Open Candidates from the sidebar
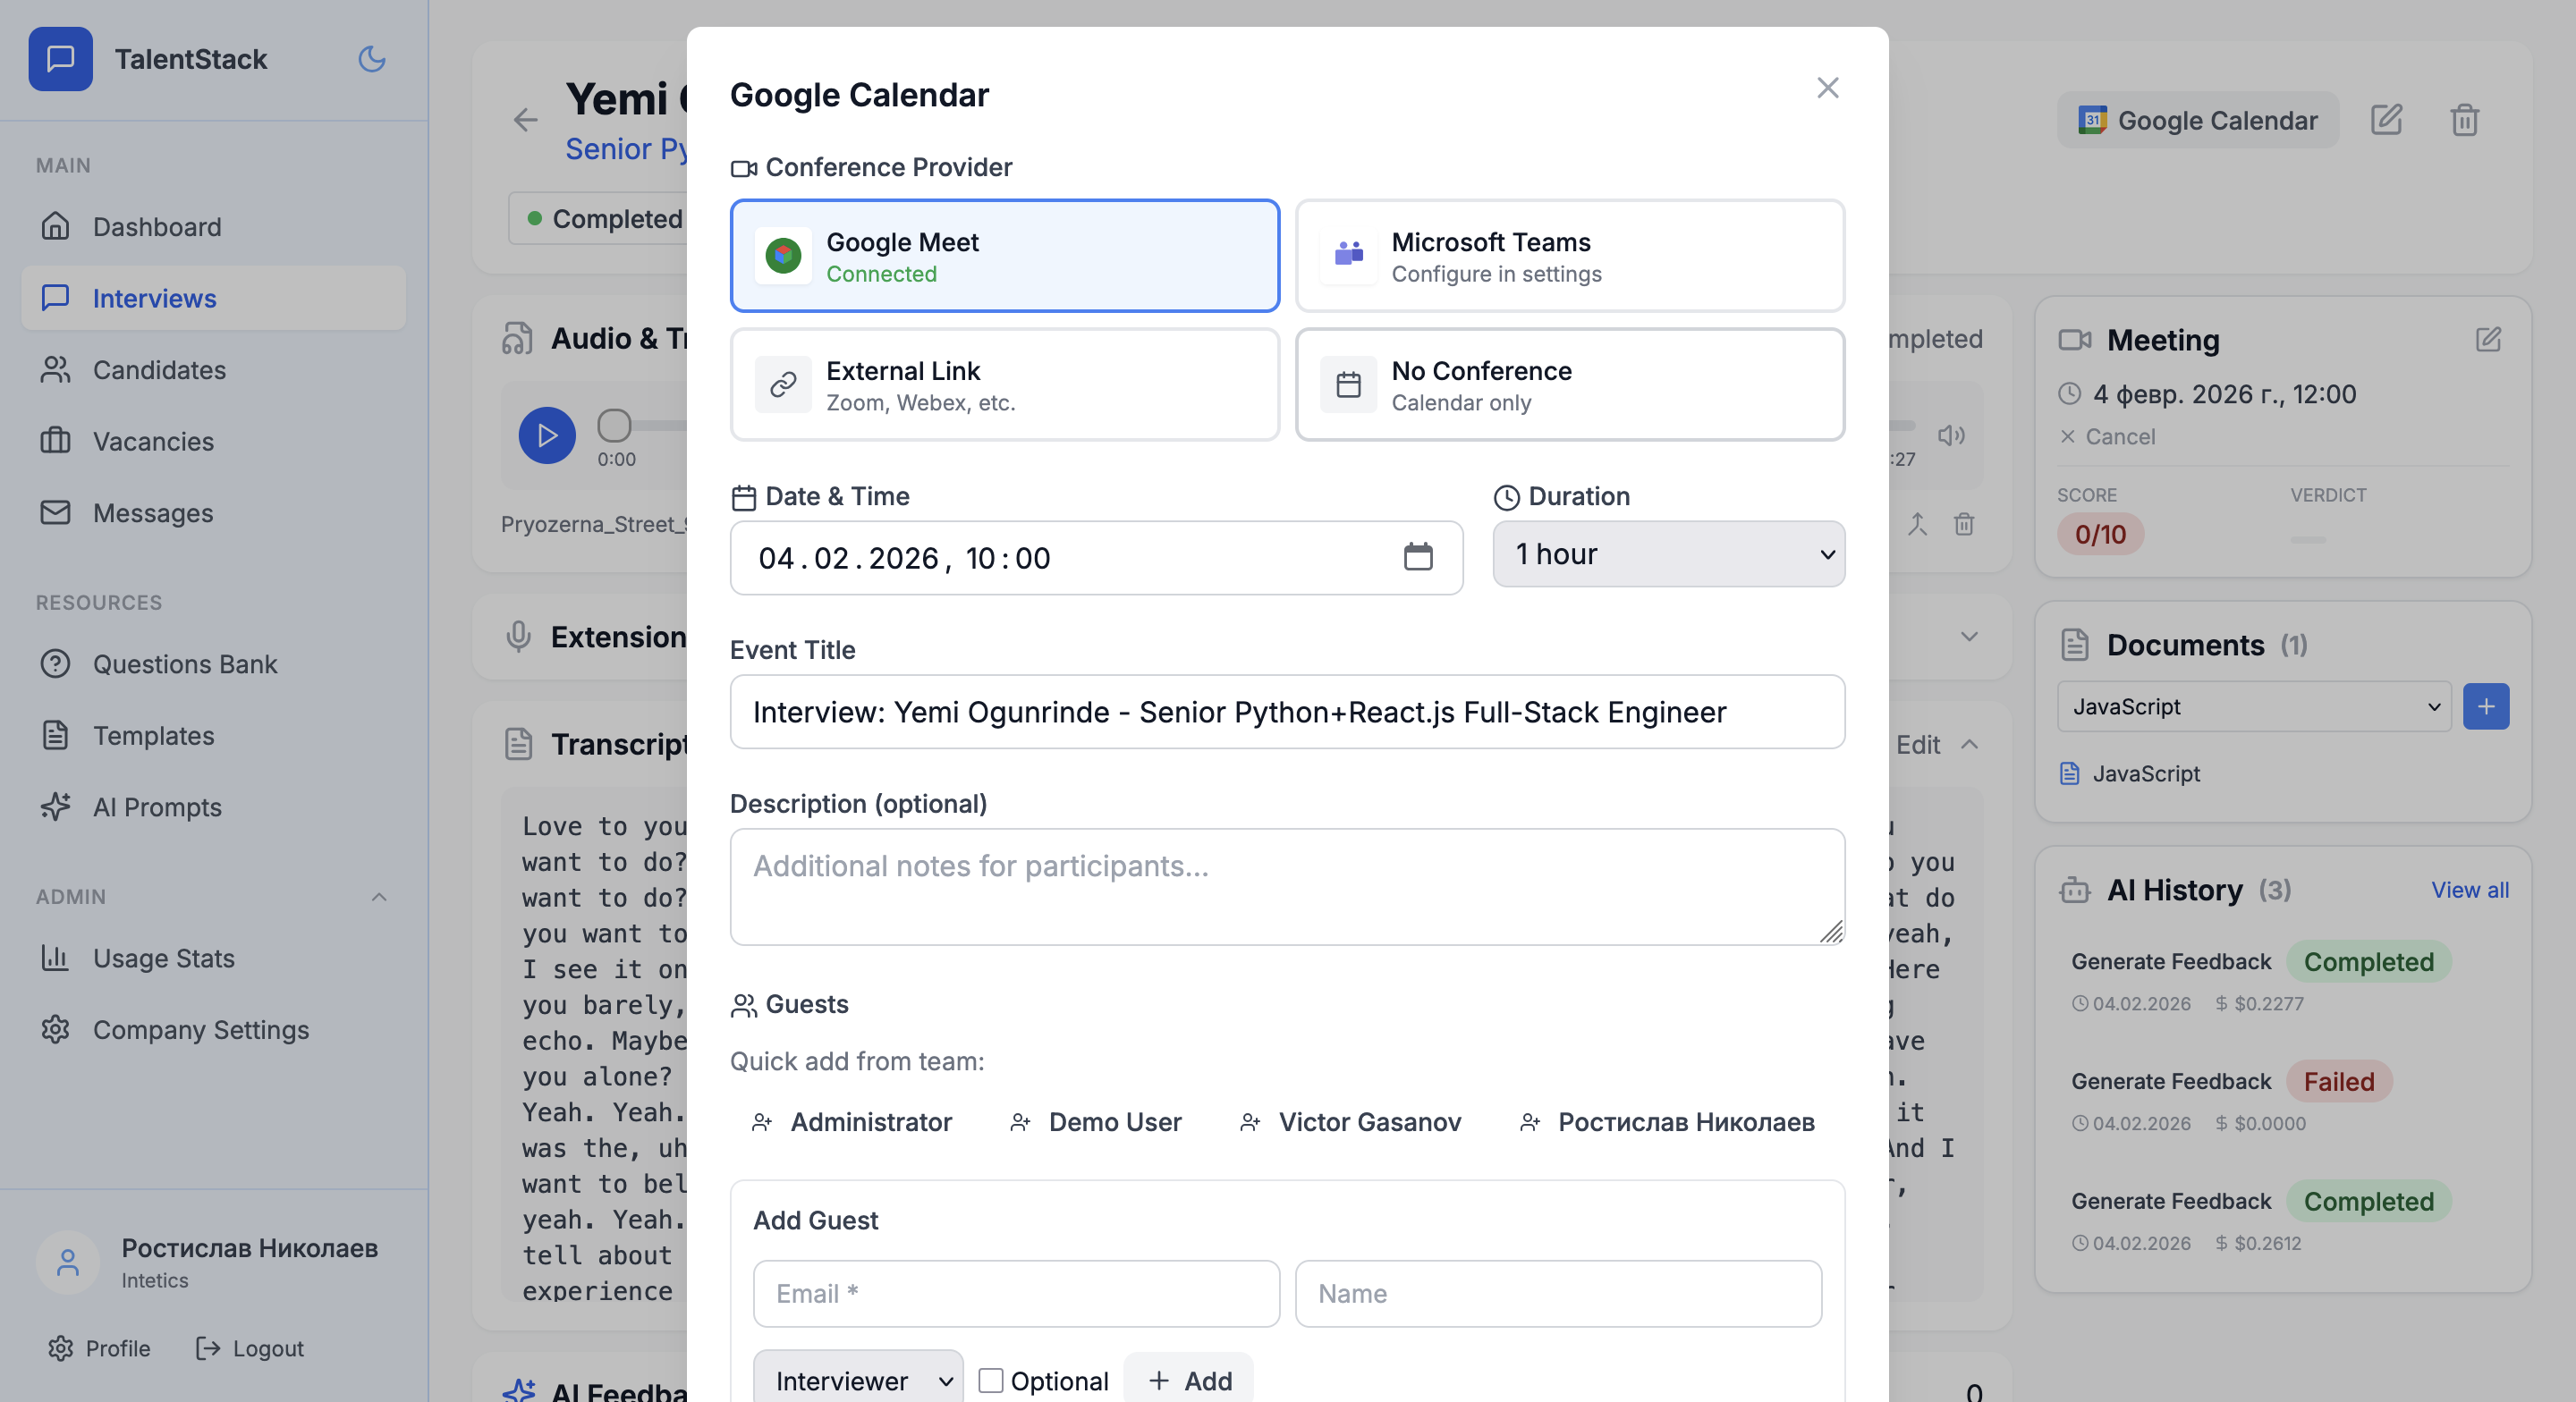 tap(159, 370)
